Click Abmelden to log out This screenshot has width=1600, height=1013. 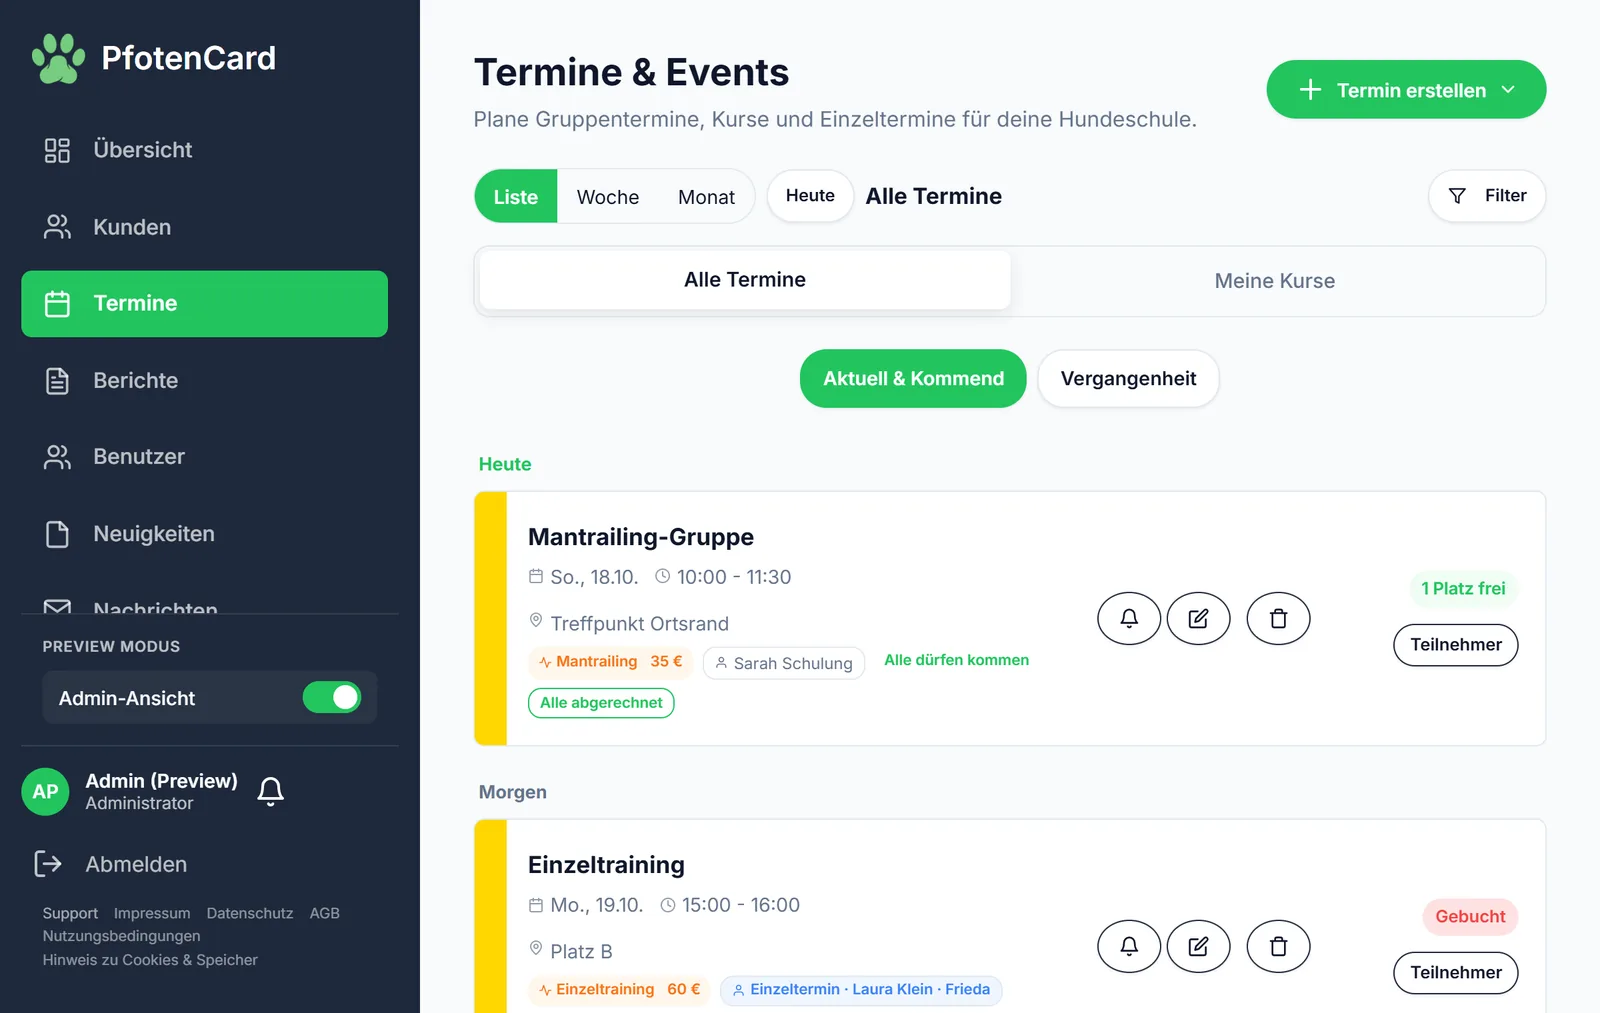[x=110, y=864]
